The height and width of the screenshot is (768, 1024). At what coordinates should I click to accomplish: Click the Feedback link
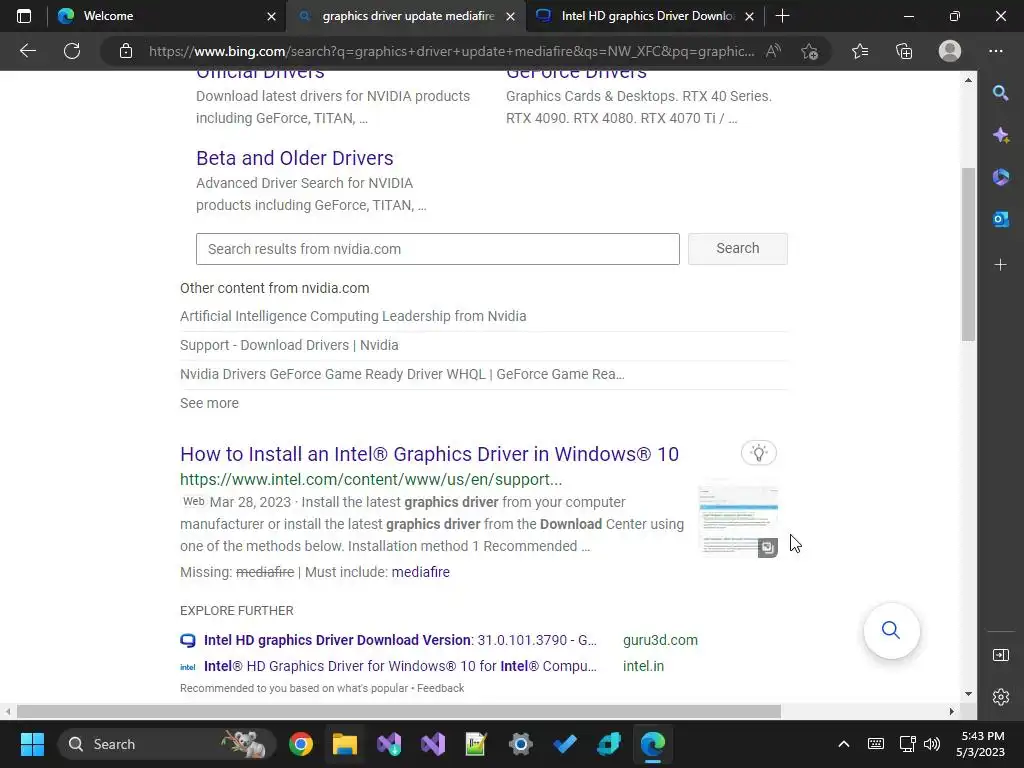440,688
